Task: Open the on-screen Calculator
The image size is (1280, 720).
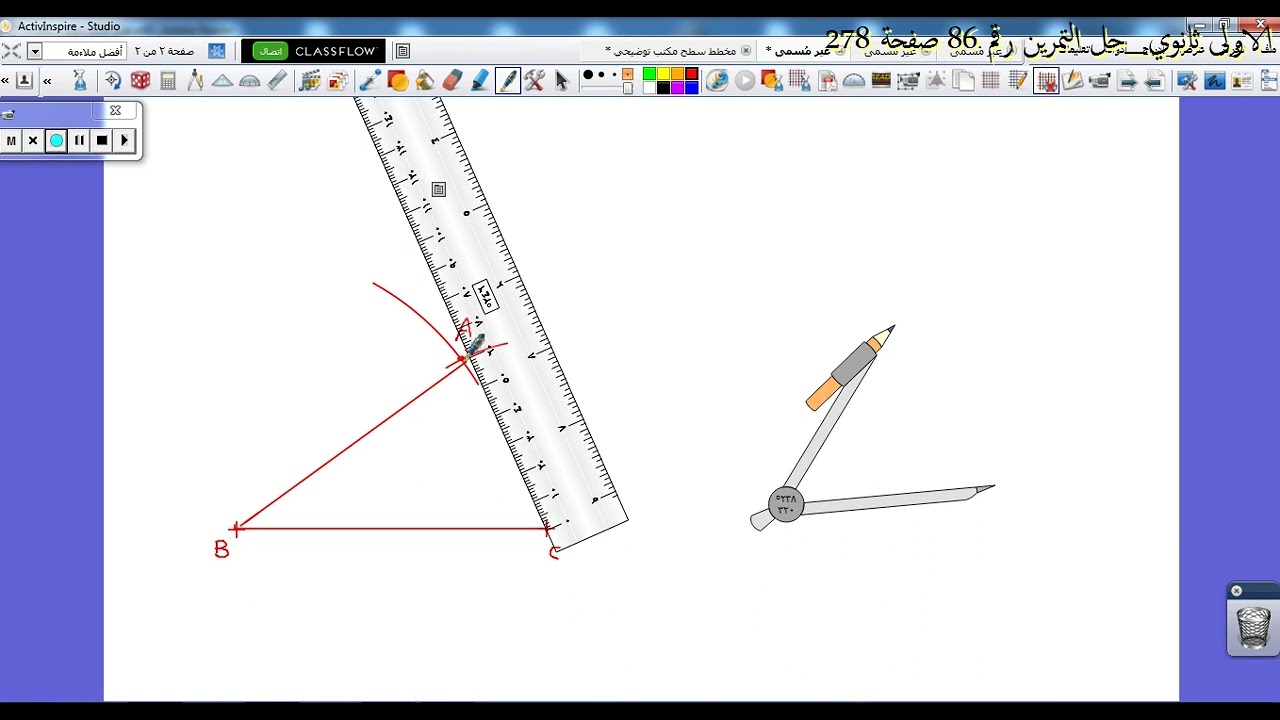Action: click(168, 80)
